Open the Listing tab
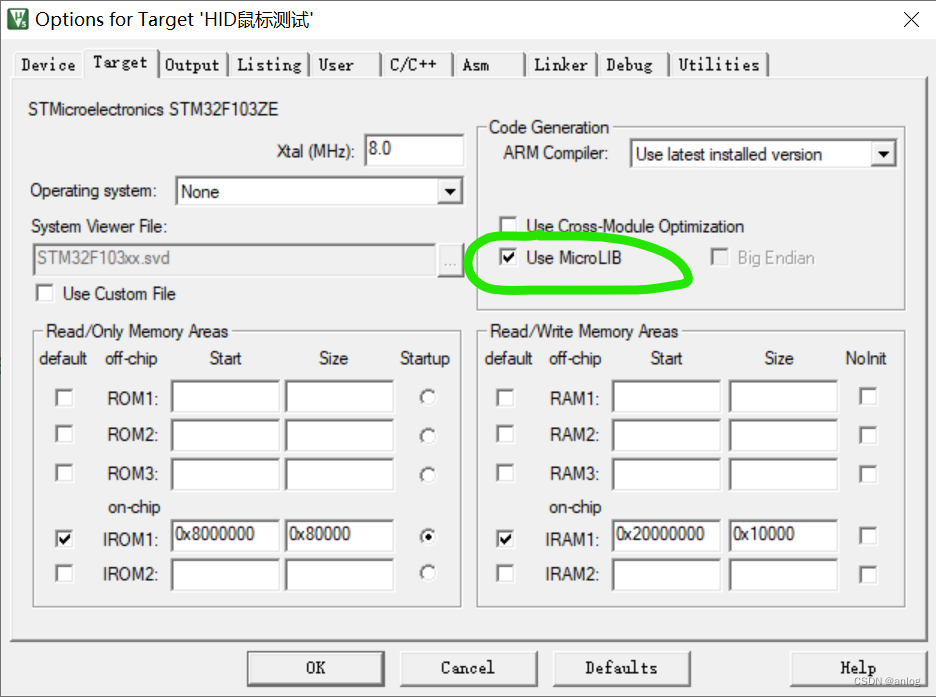The width and height of the screenshot is (936, 697). (x=269, y=64)
